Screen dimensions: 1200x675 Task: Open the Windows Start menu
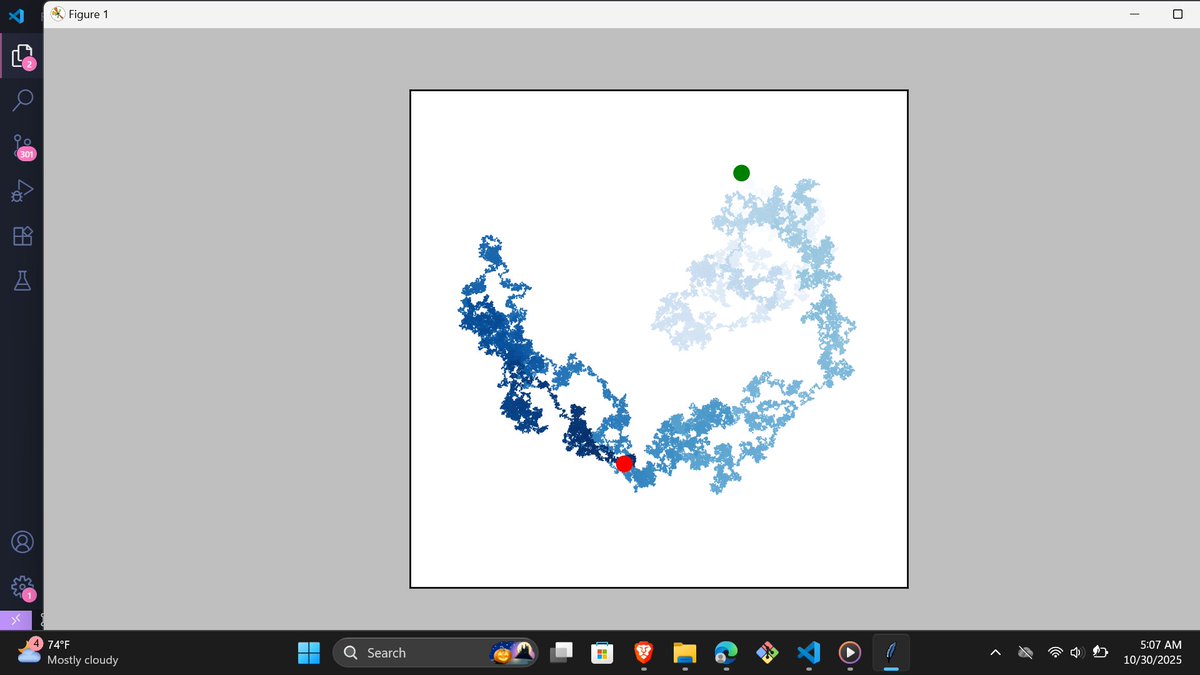coord(308,652)
